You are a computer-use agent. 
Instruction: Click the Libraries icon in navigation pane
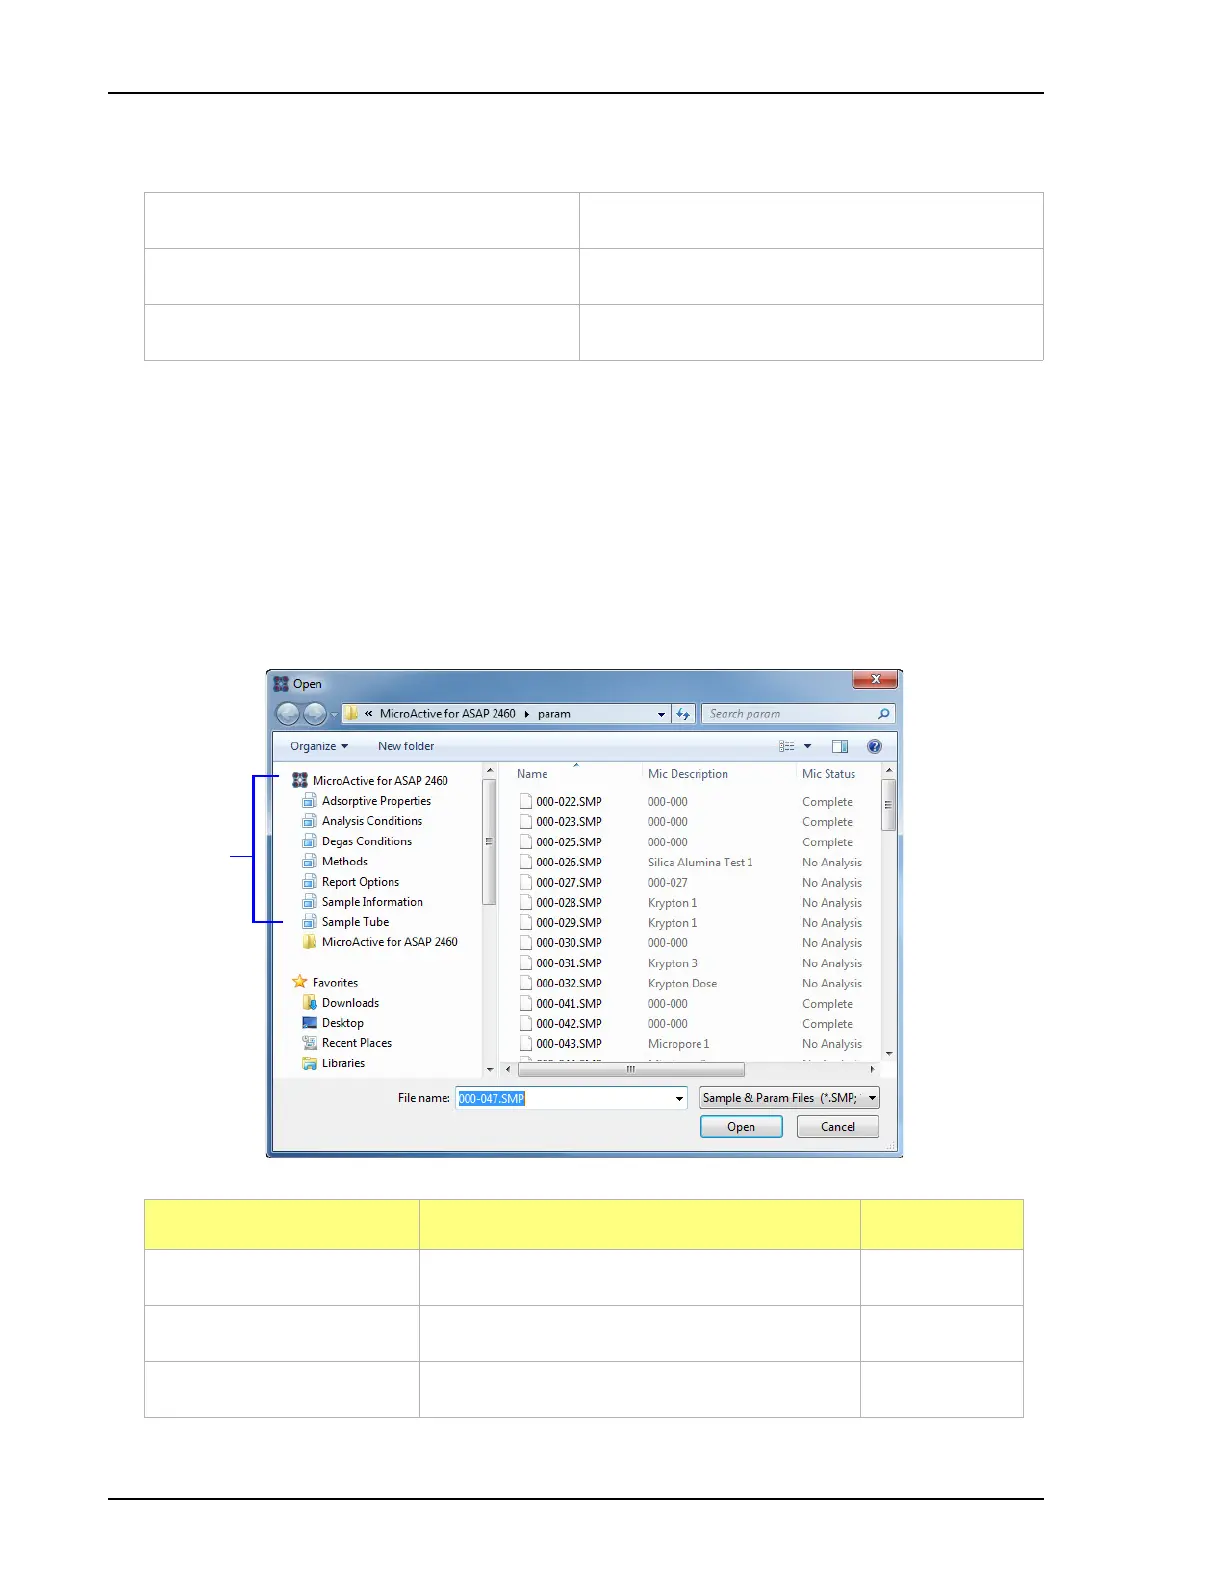tap(310, 1063)
